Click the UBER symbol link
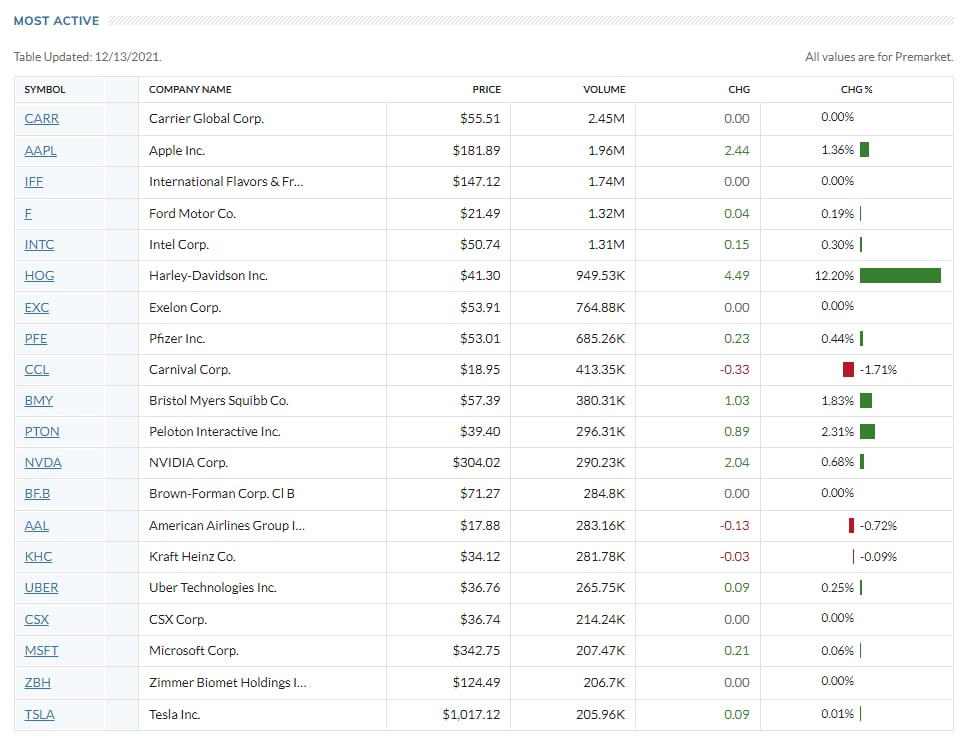Viewport: 969px width, 744px height. tap(41, 588)
